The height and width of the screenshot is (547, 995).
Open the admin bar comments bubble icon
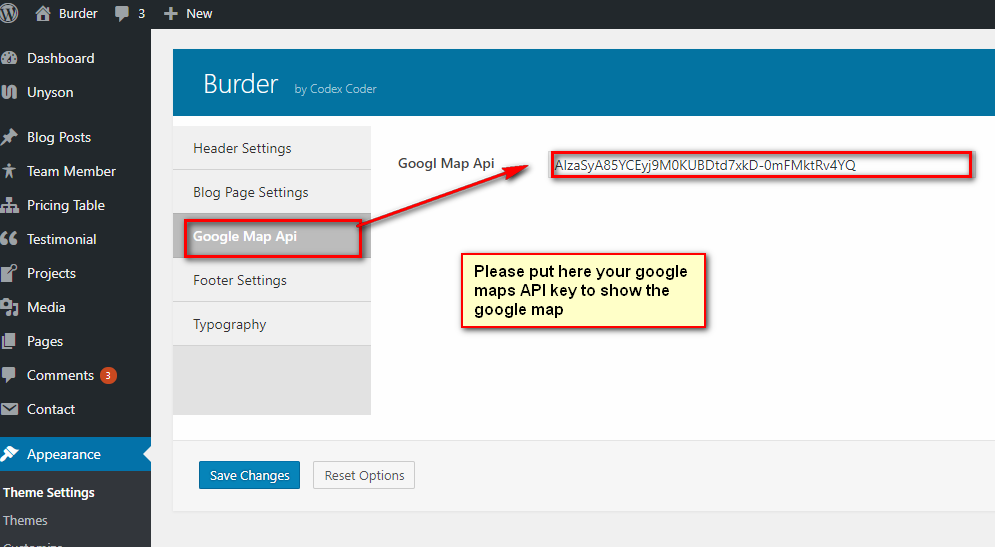122,14
